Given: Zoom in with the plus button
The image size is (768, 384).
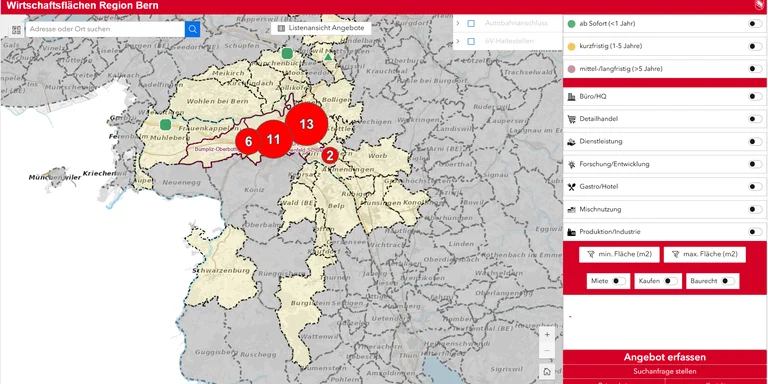Looking at the screenshot, I should point(547,335).
